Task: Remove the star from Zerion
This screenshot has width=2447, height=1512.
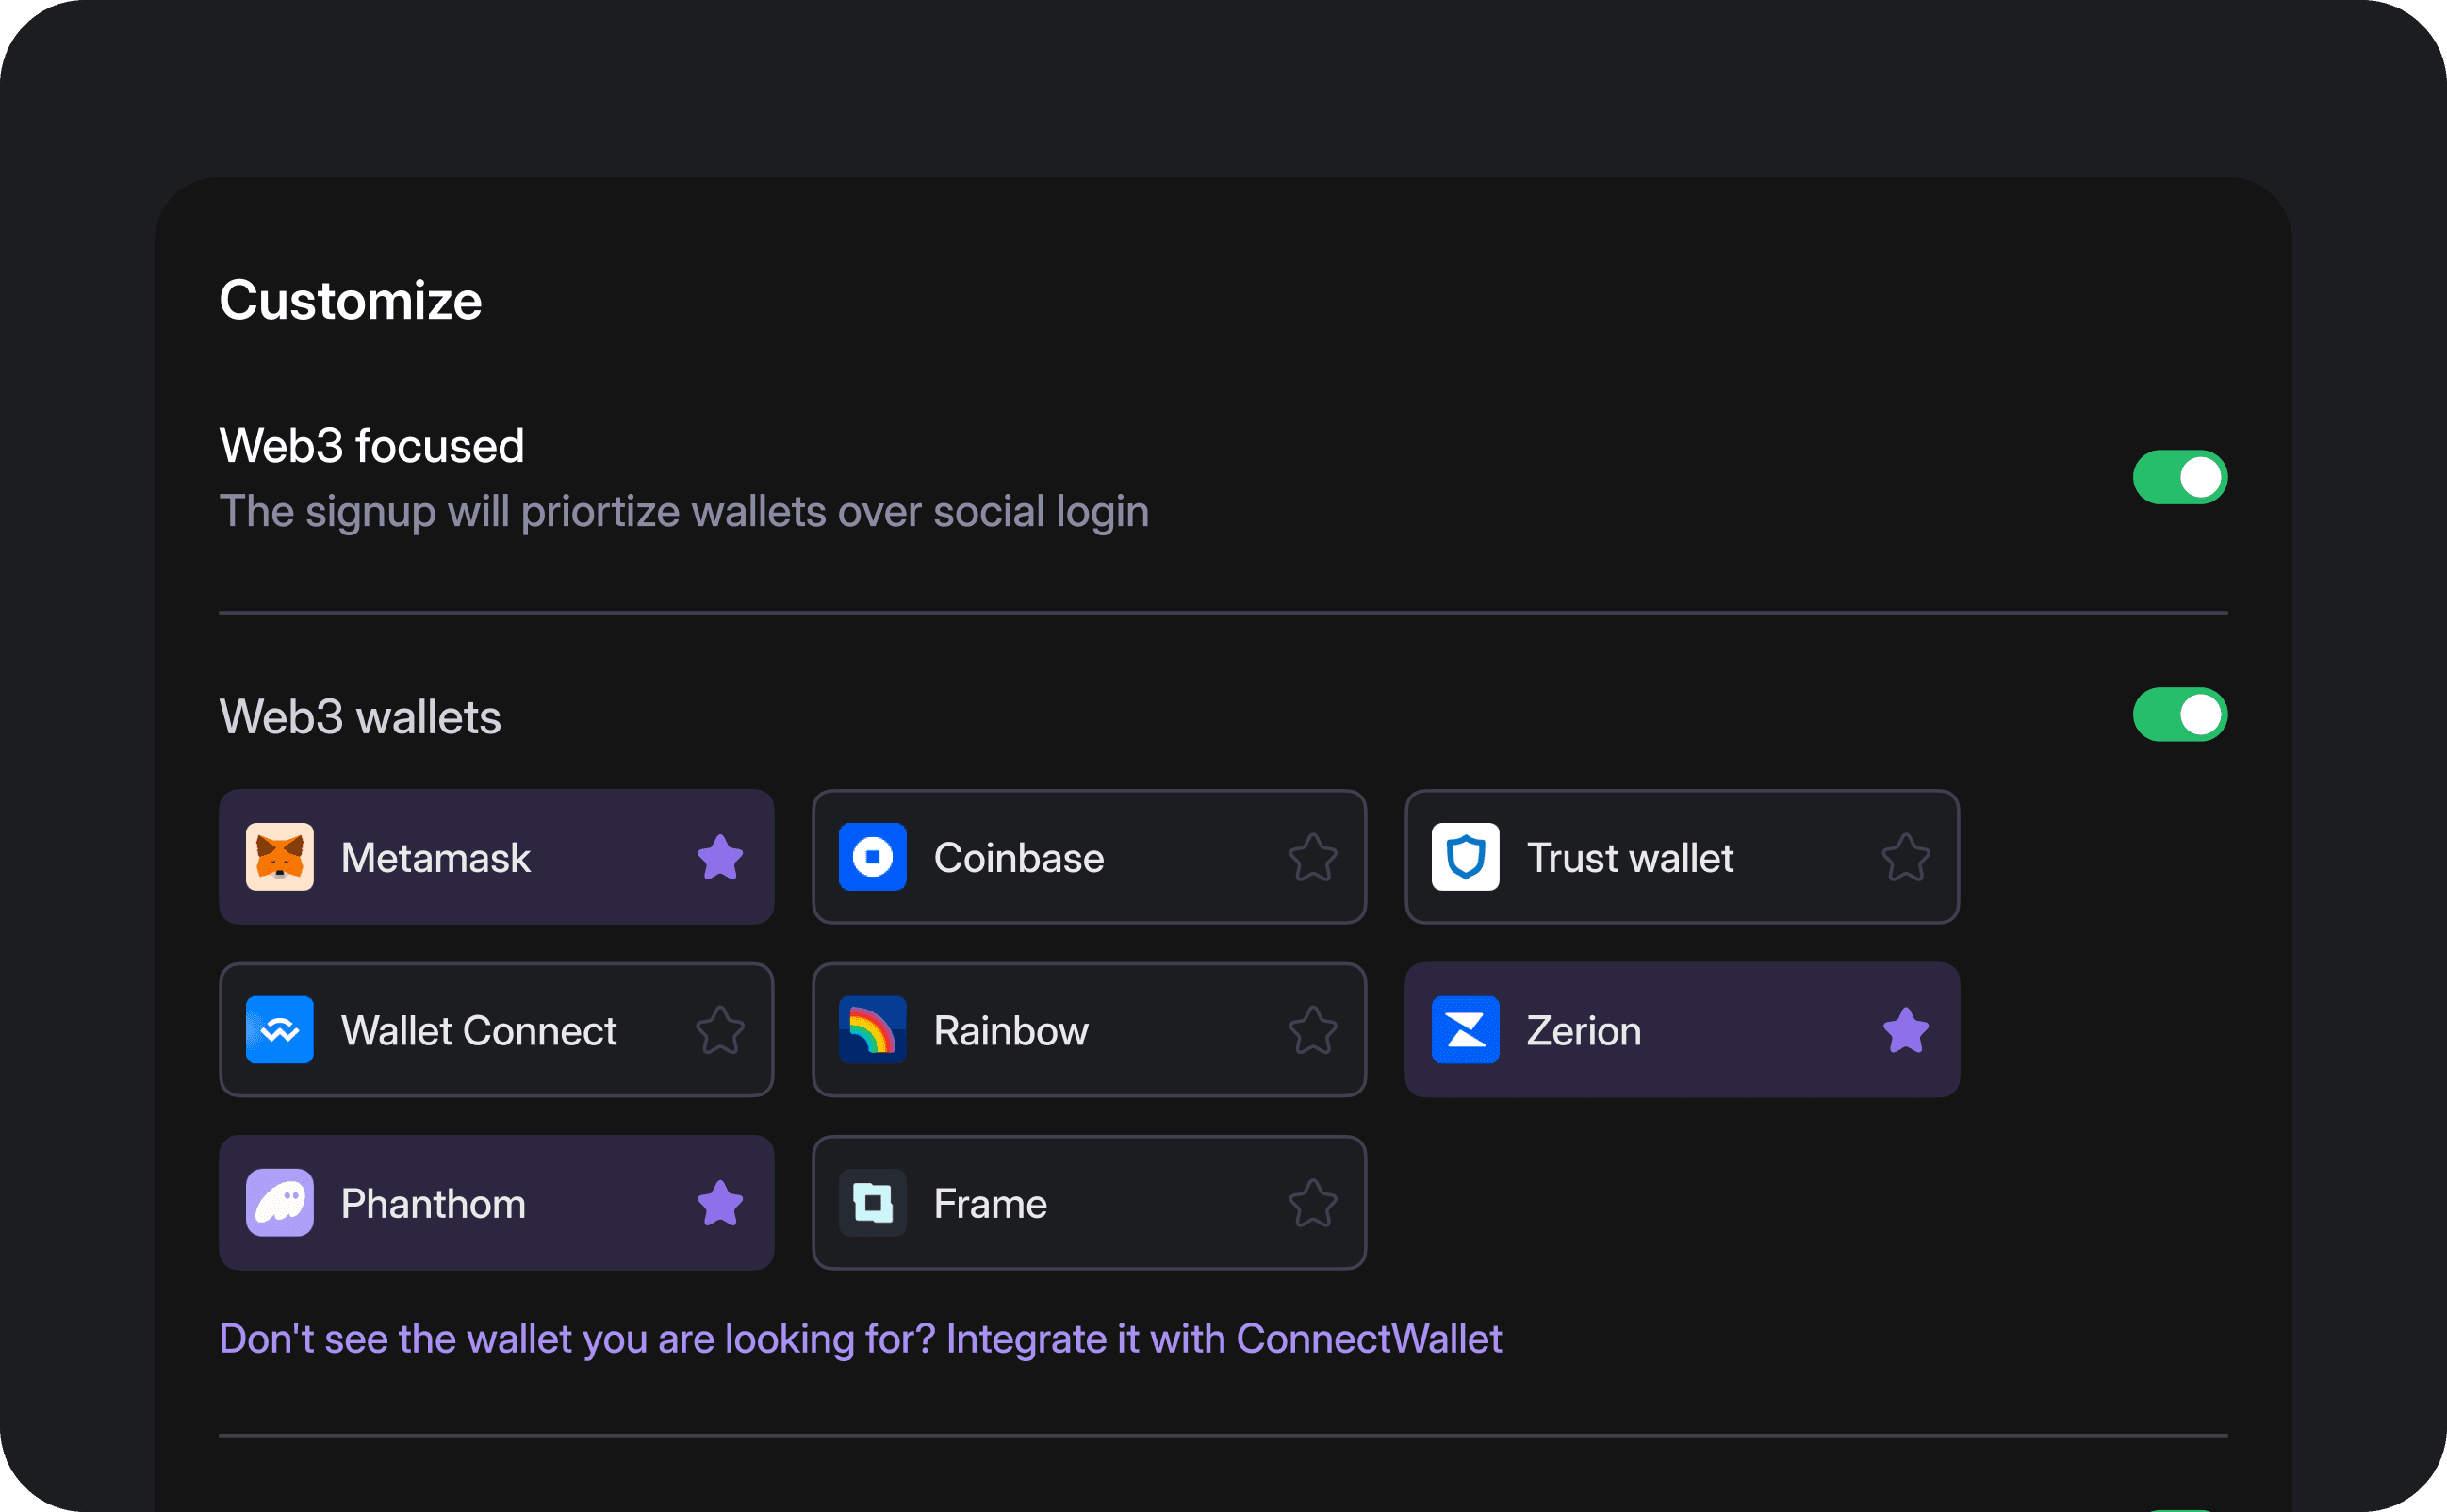Action: pos(1906,1030)
